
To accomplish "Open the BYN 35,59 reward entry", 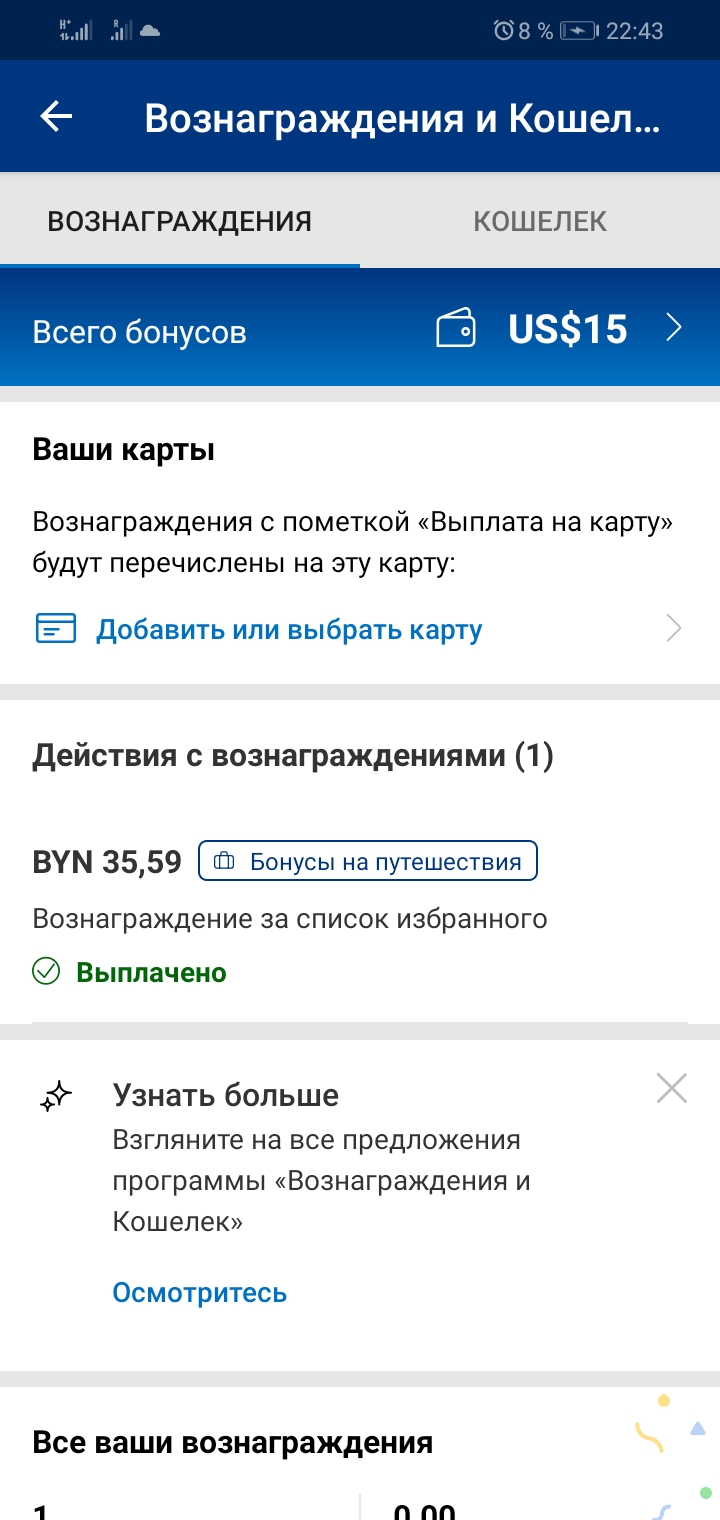I will coord(107,862).
